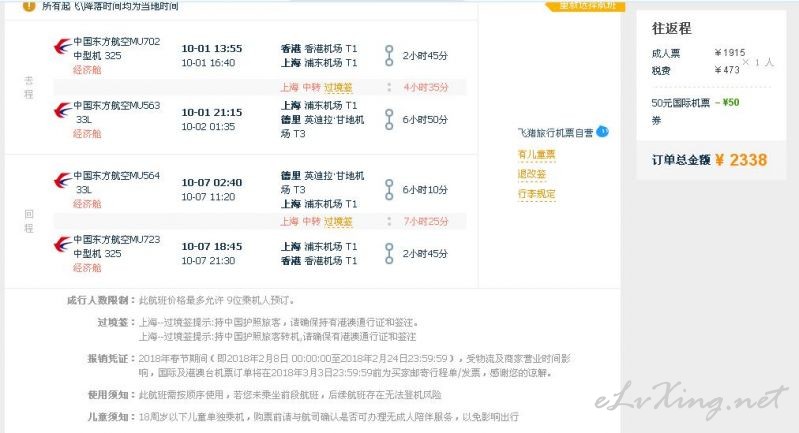Click the adult ticket price ¥1915
This screenshot has width=799, height=433.
click(x=730, y=52)
